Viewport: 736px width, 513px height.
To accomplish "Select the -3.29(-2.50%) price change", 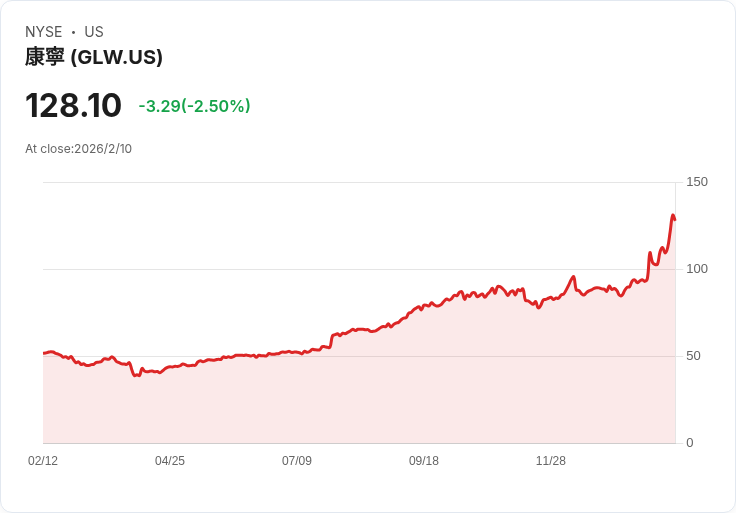I will click(x=194, y=106).
